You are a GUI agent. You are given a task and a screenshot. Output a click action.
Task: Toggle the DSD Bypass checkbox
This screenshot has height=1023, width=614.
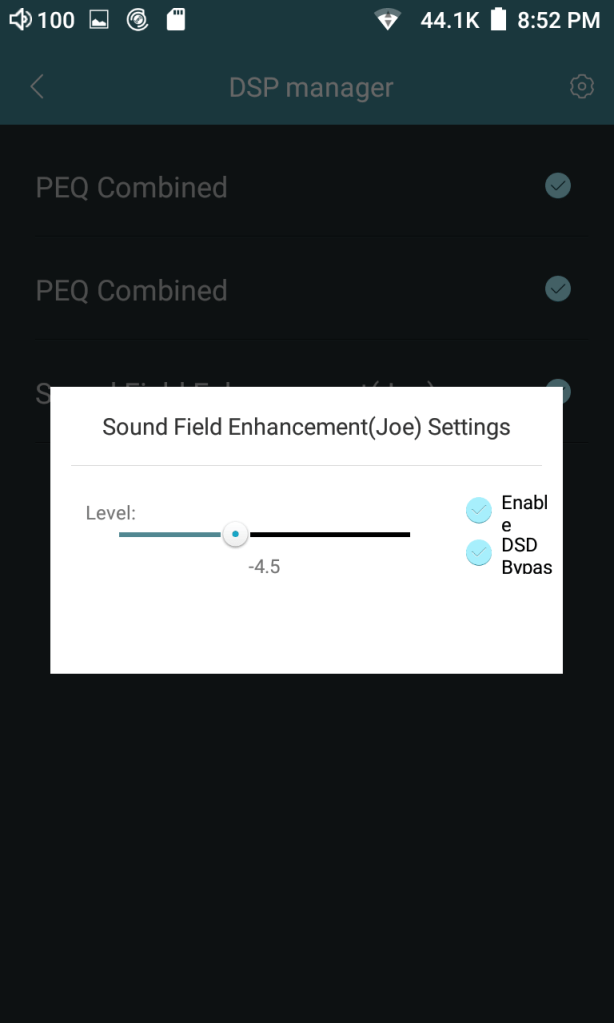tap(479, 553)
